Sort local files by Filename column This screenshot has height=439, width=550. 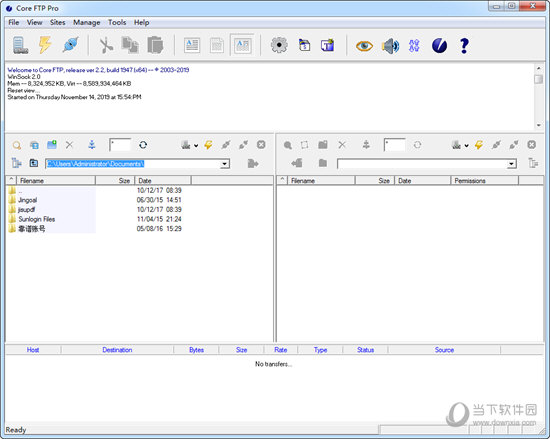tap(56, 181)
